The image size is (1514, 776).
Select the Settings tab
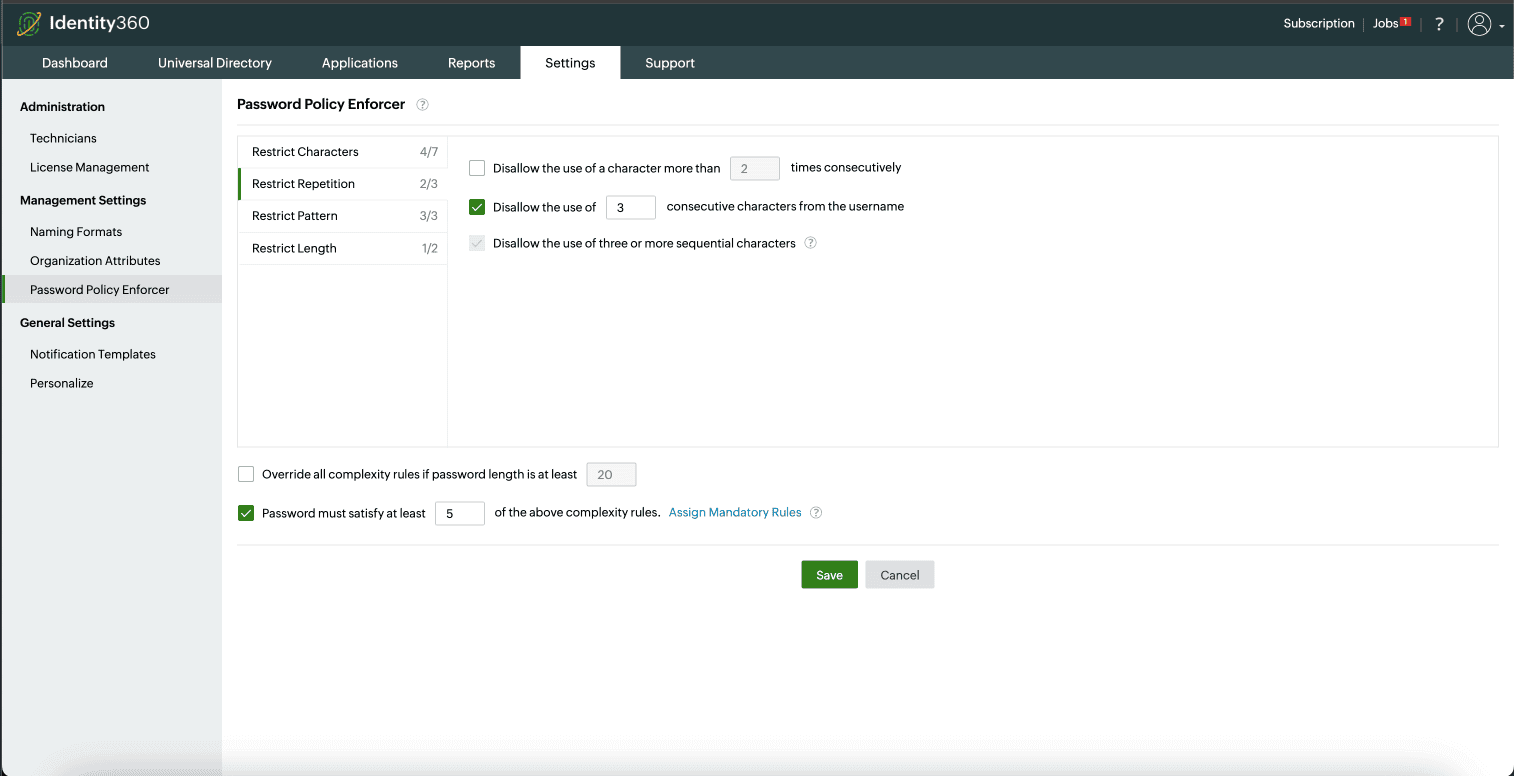(x=570, y=63)
